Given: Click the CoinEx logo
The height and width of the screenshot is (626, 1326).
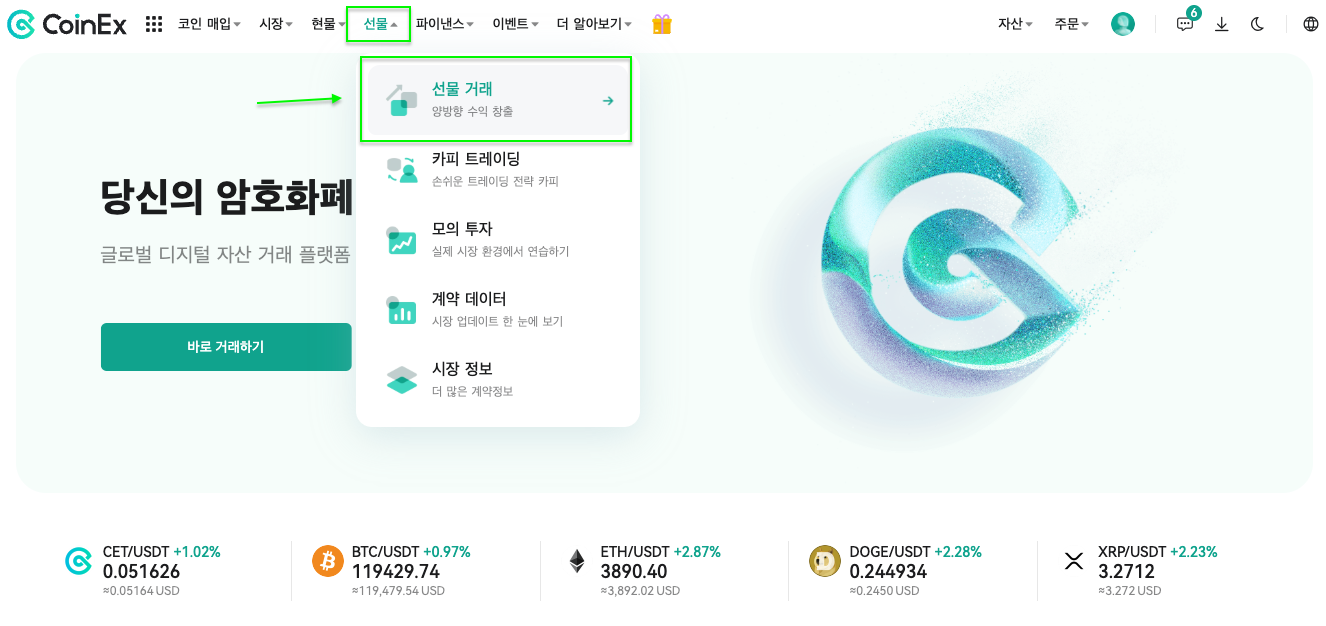Looking at the screenshot, I should 66,24.
